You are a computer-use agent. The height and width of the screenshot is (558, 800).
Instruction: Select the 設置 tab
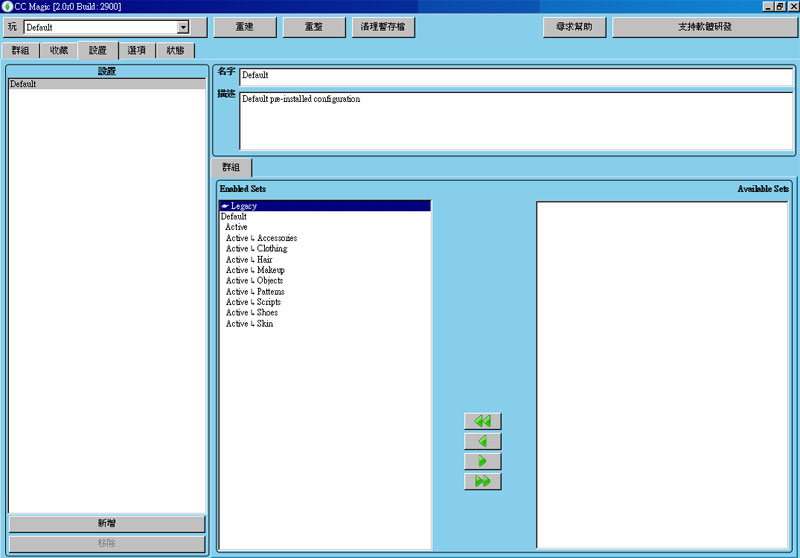pyautogui.click(x=98, y=50)
